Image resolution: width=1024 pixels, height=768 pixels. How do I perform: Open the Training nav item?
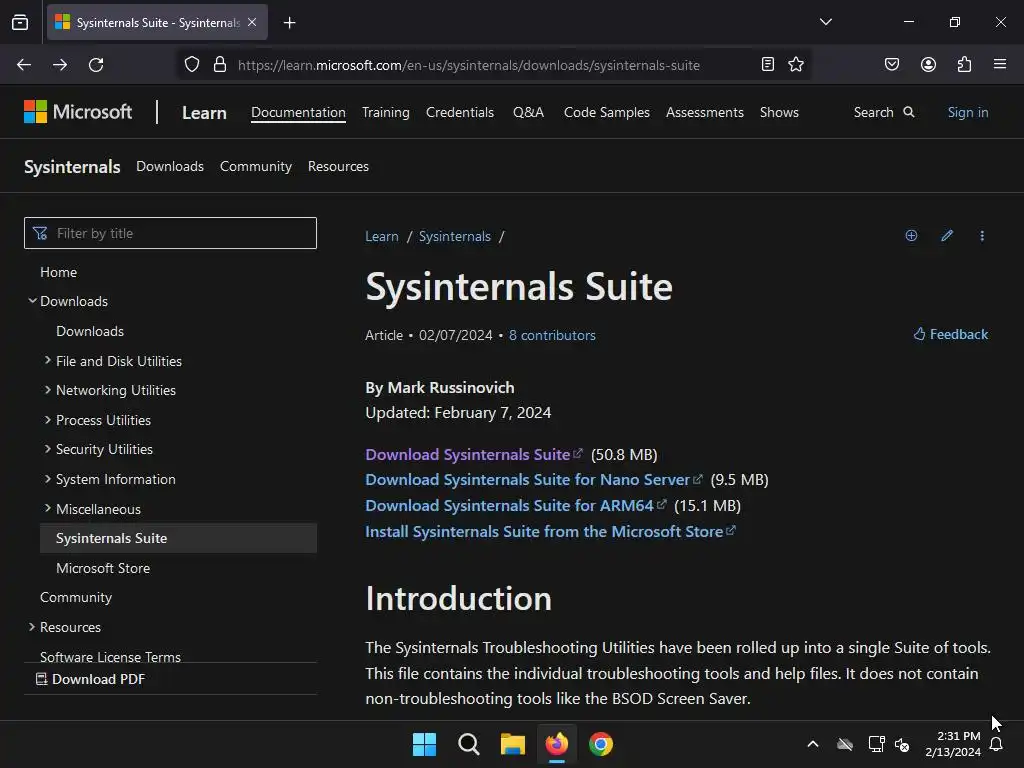386,112
